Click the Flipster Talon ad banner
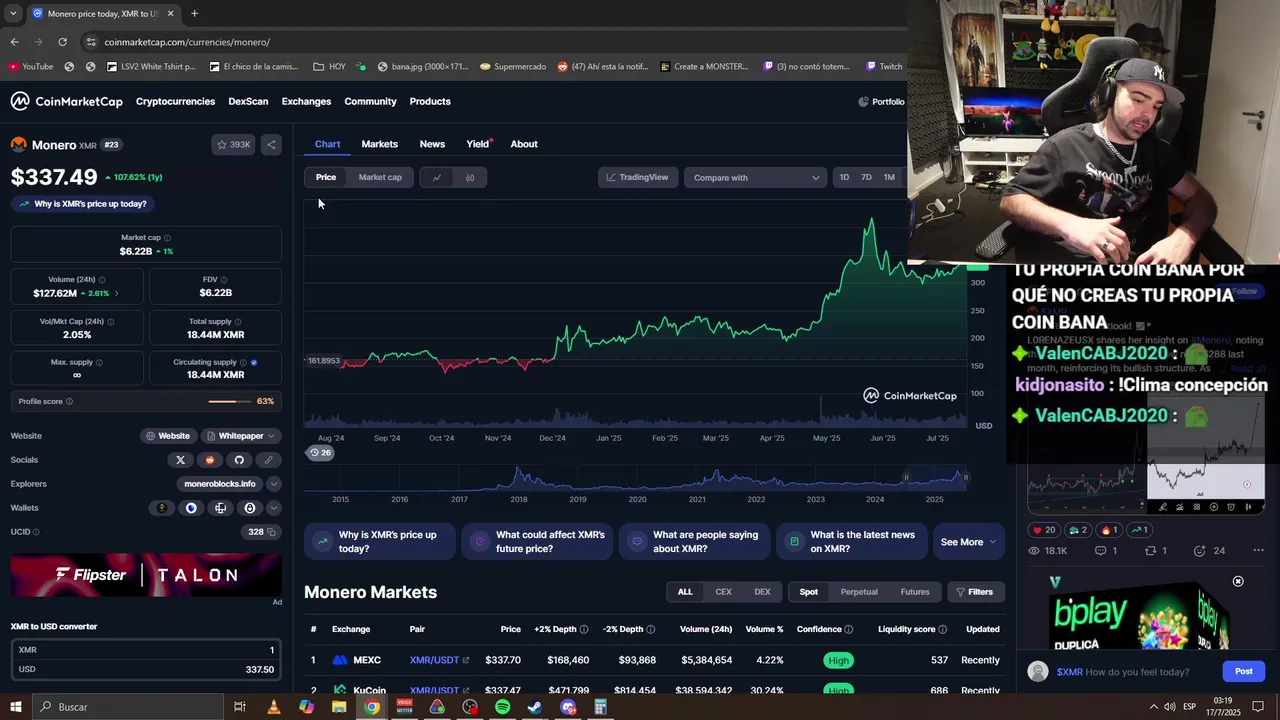Viewport: 1280px width, 720px height. 146,575
